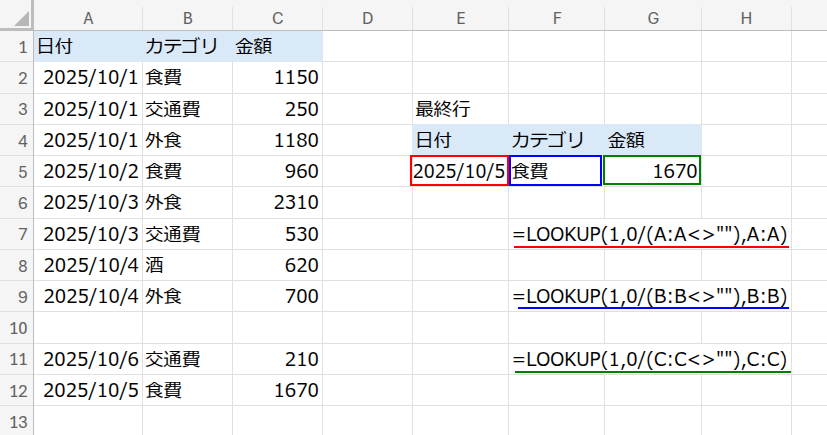This screenshot has height=435, width=827.
Task: Select column B header
Action: coord(187,18)
